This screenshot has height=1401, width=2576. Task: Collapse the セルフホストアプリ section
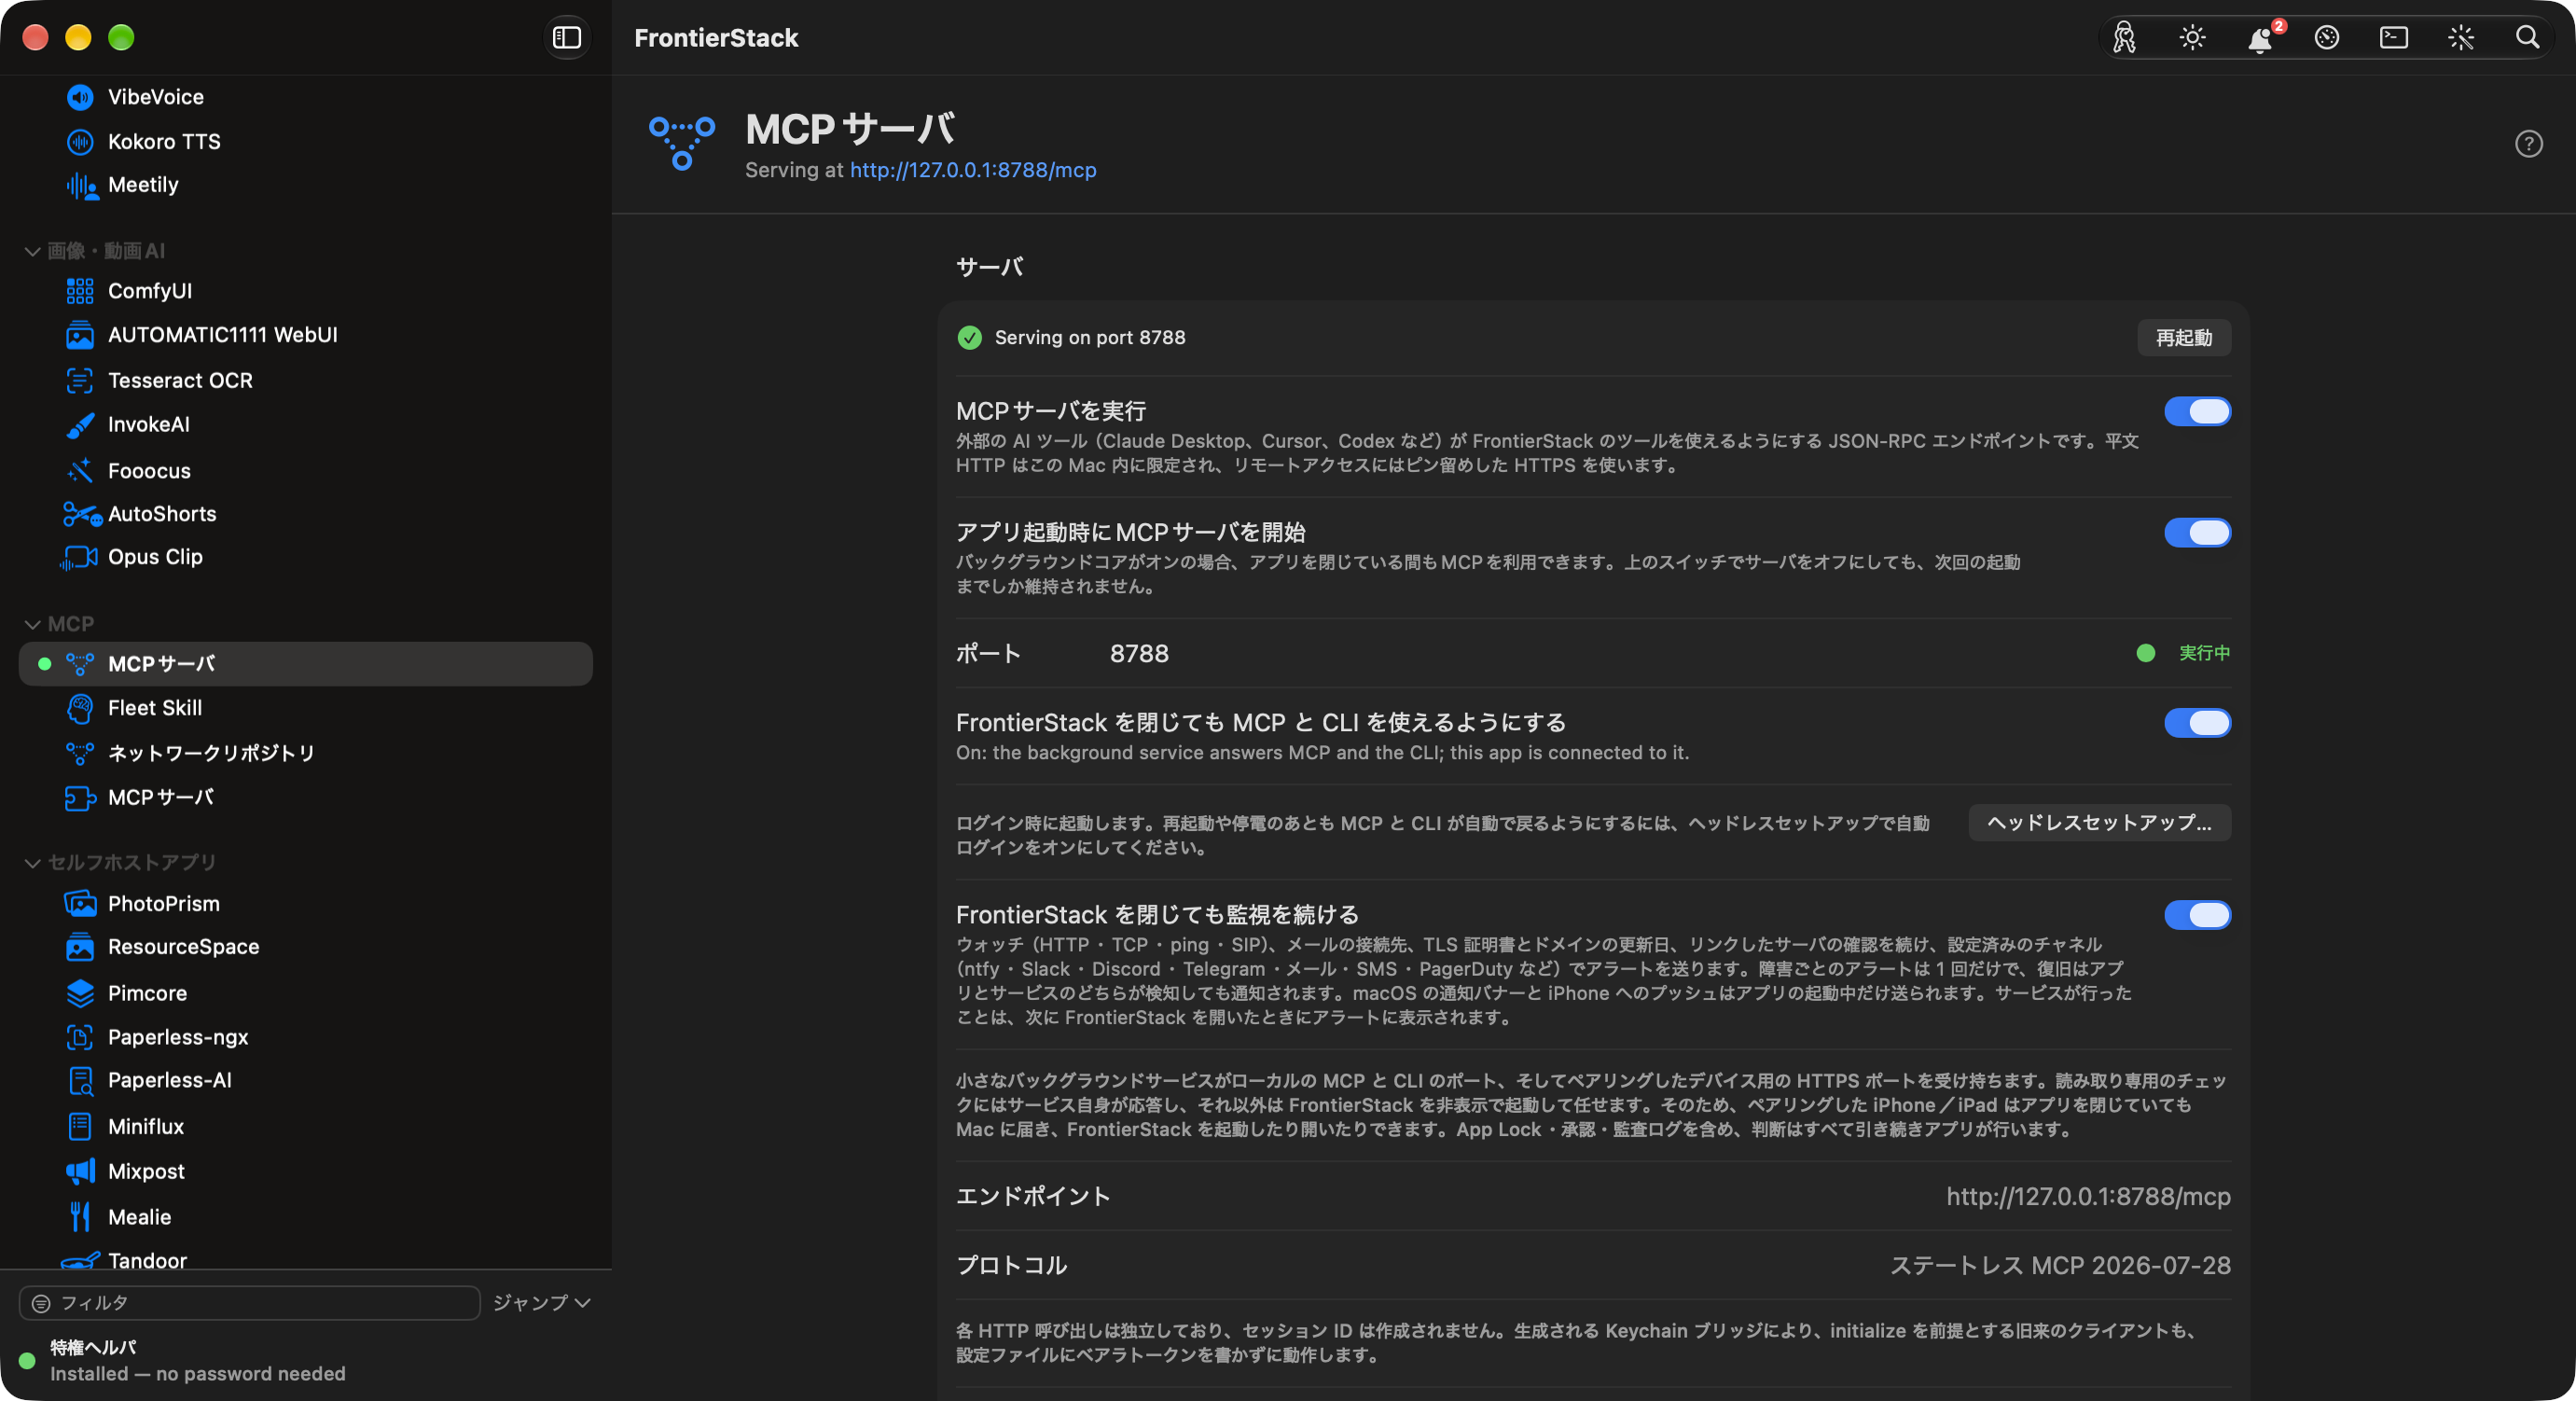tap(32, 862)
